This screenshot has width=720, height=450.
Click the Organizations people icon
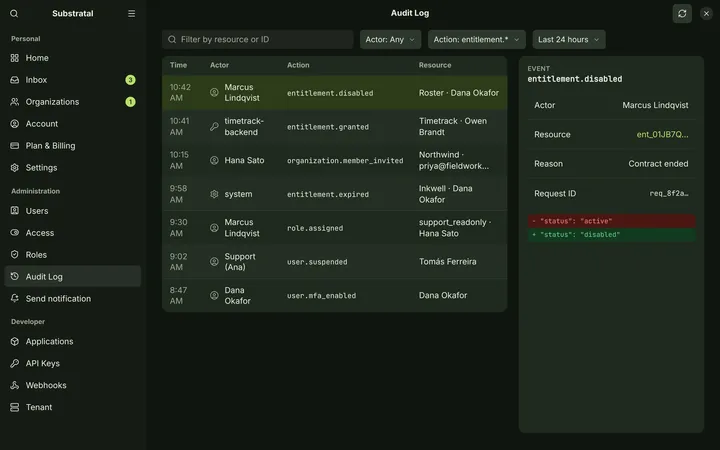coord(15,102)
